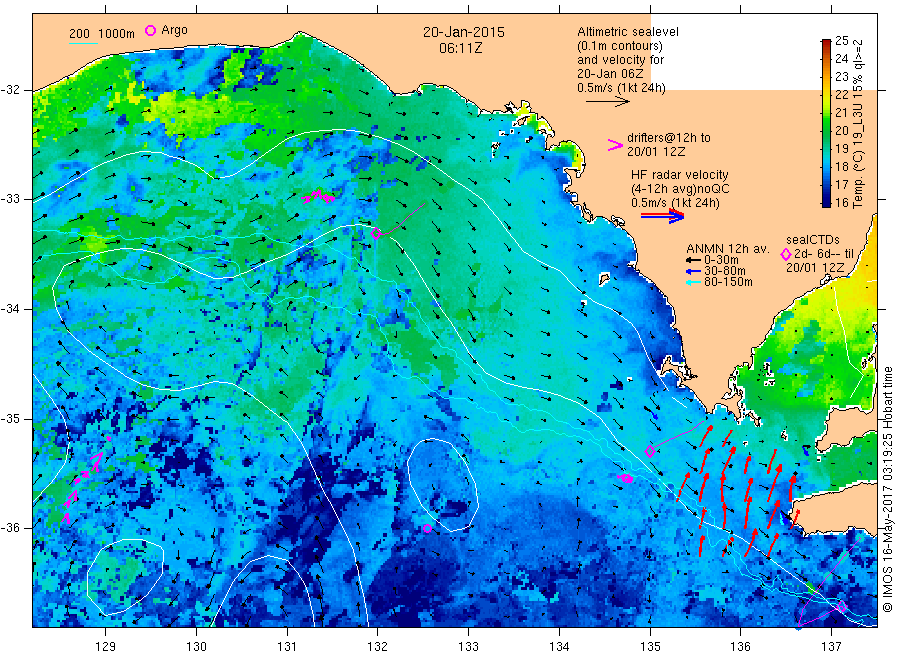Click the '200 1000m' depth contour label
900x660 pixels.
pos(102,34)
